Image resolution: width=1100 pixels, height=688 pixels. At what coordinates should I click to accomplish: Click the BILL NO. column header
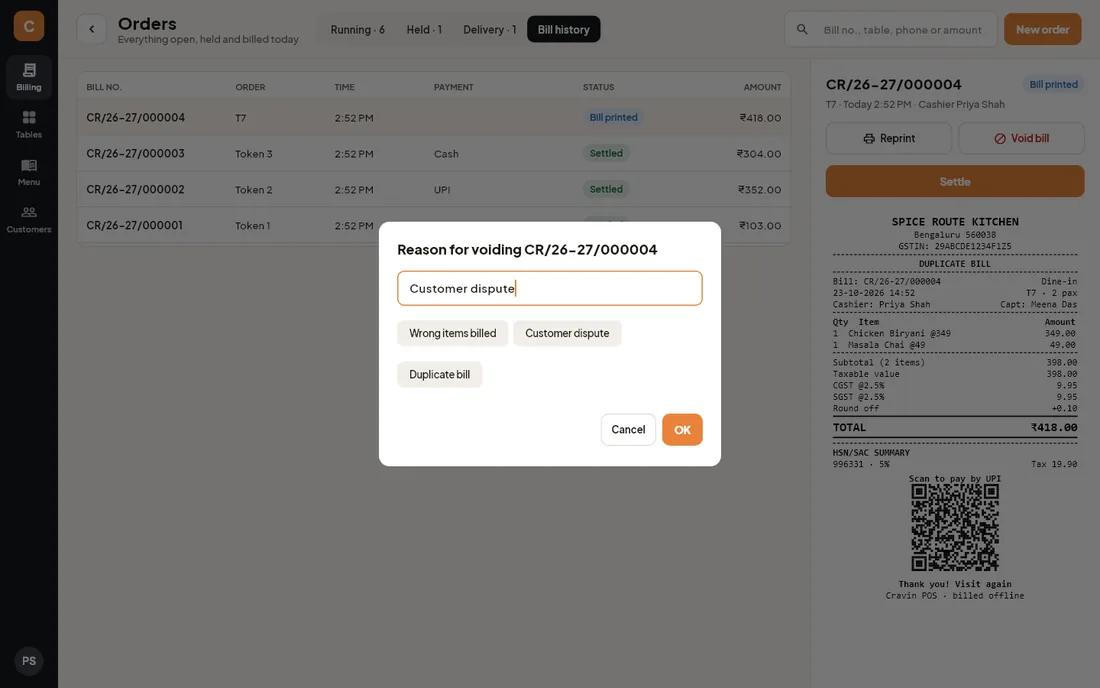click(104, 87)
